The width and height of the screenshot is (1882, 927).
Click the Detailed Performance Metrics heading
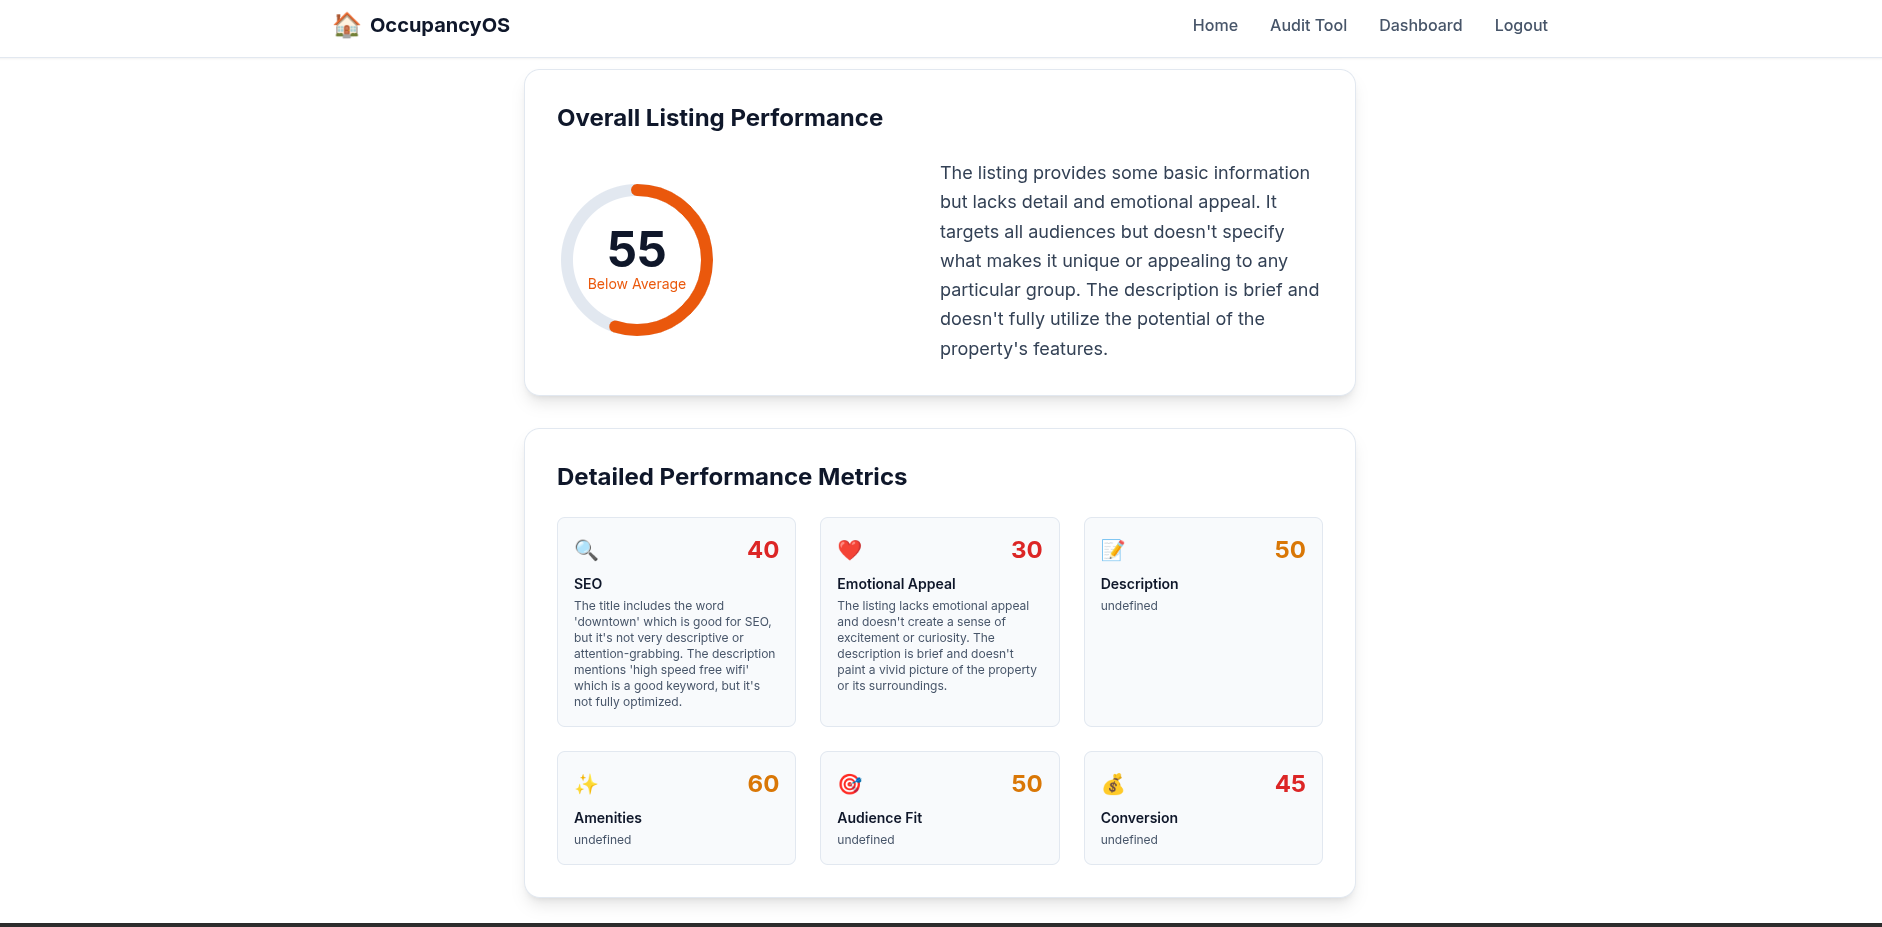click(x=732, y=477)
